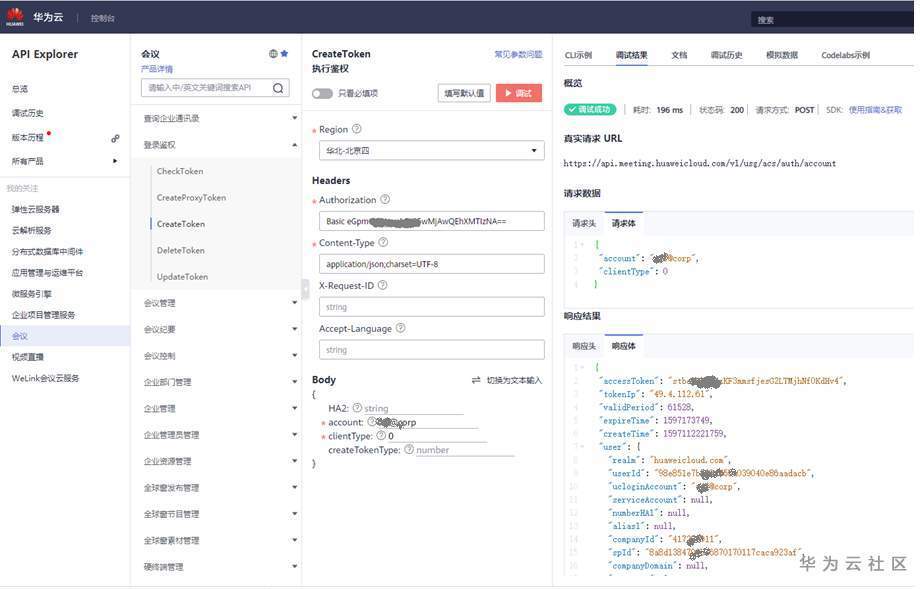Click the globe icon beside 会议 title

point(273,53)
